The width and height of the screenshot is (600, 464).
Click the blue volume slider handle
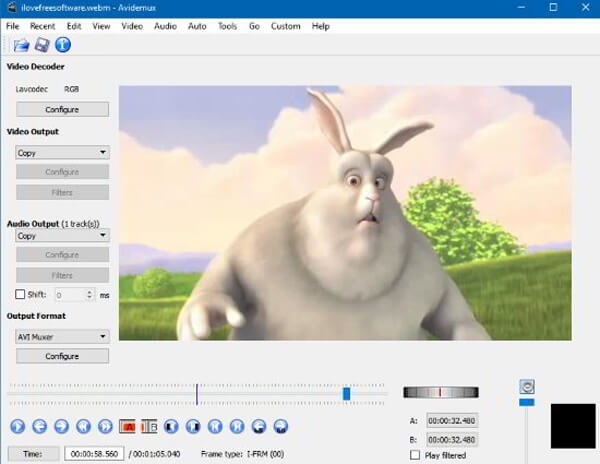[x=527, y=402]
